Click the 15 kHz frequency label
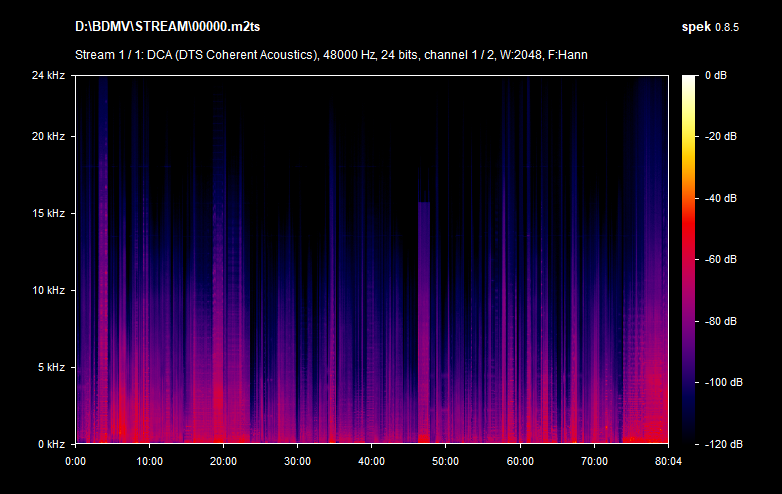Viewport: 782px width, 494px height. (47, 213)
